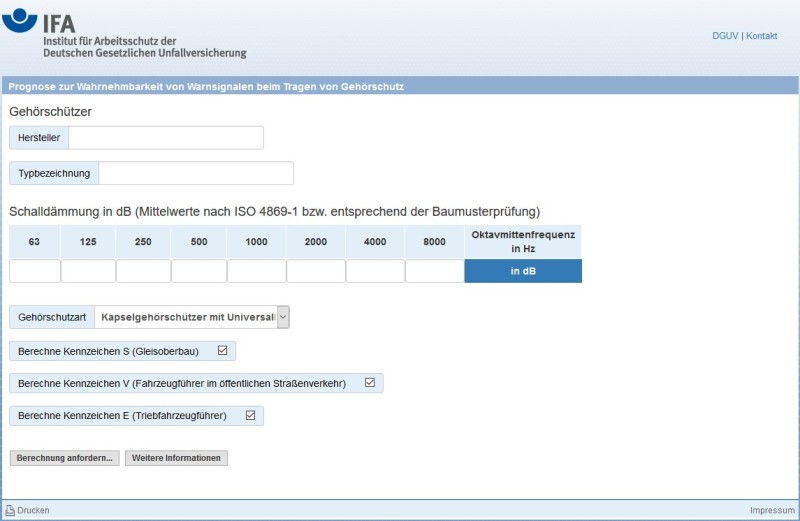Disable the Kennzeichen E (Triebfahrzeugführer) checkbox
This screenshot has height=521, width=800.
[251, 415]
